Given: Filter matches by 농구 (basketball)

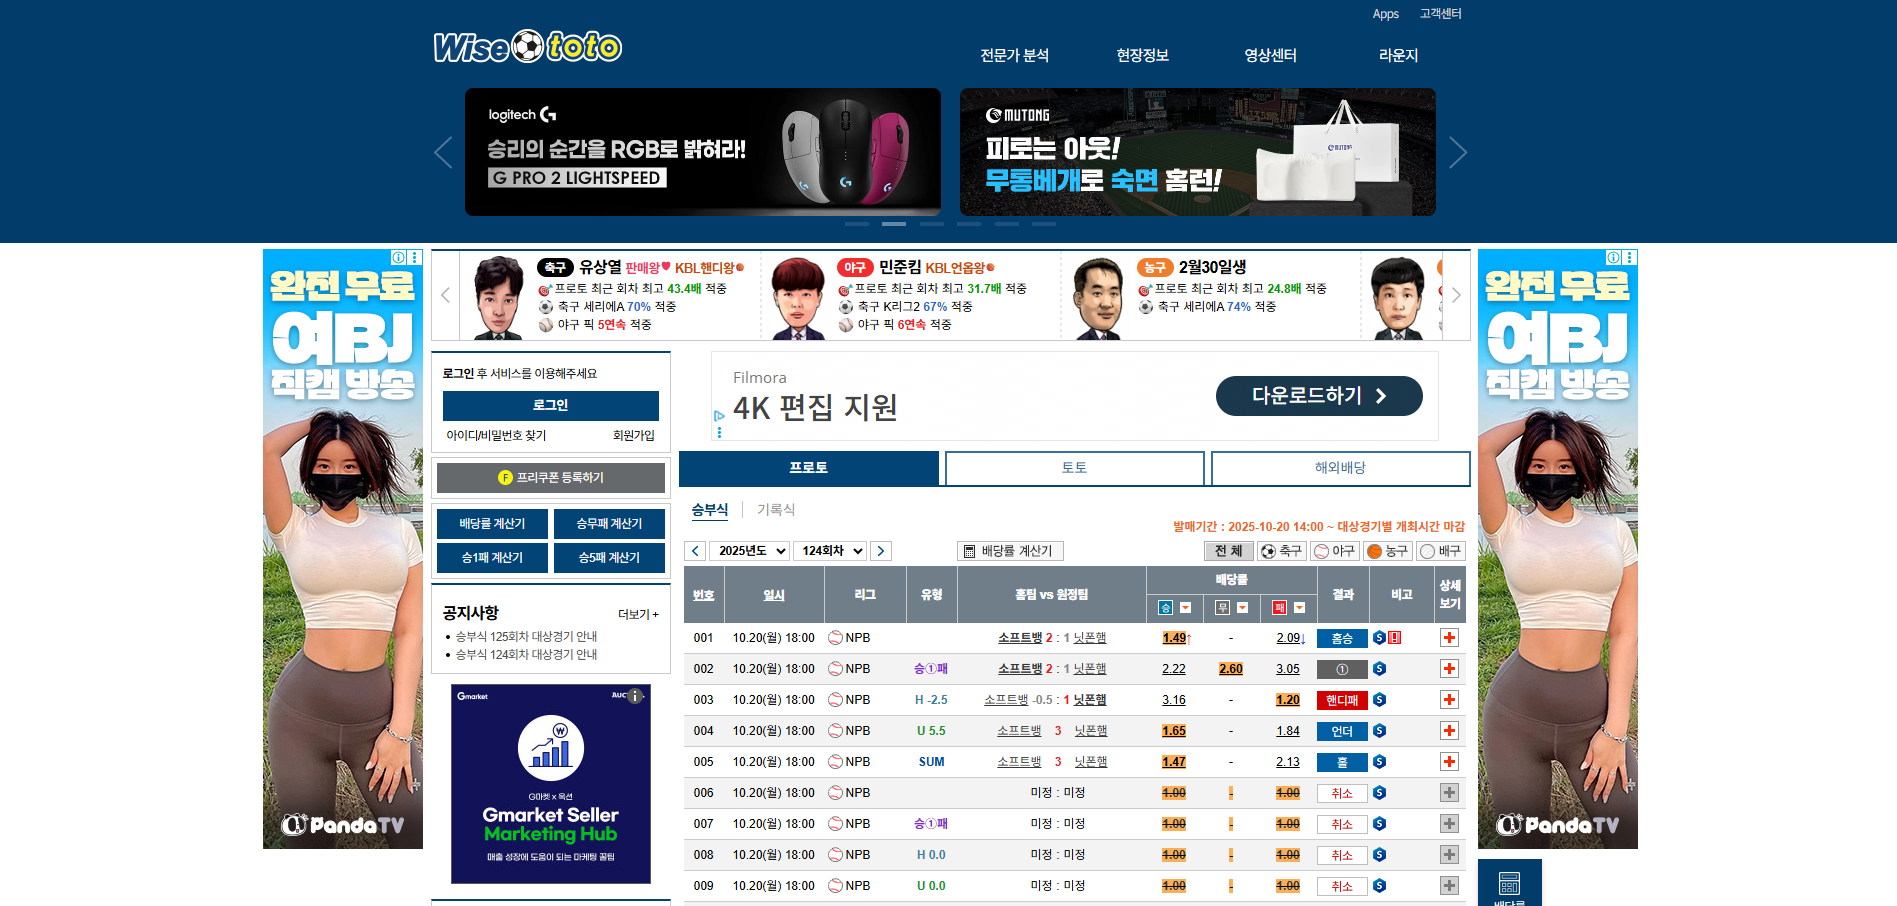Looking at the screenshot, I should 1387,551.
